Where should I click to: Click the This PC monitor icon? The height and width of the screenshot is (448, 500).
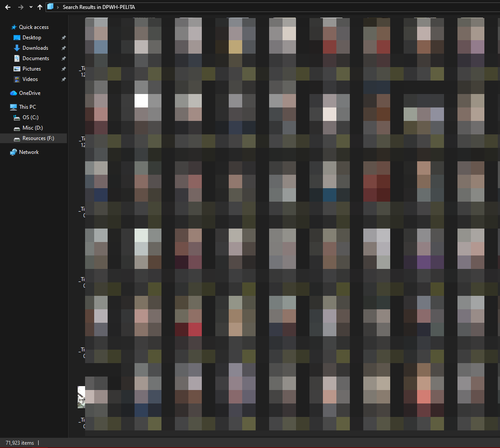(13, 107)
